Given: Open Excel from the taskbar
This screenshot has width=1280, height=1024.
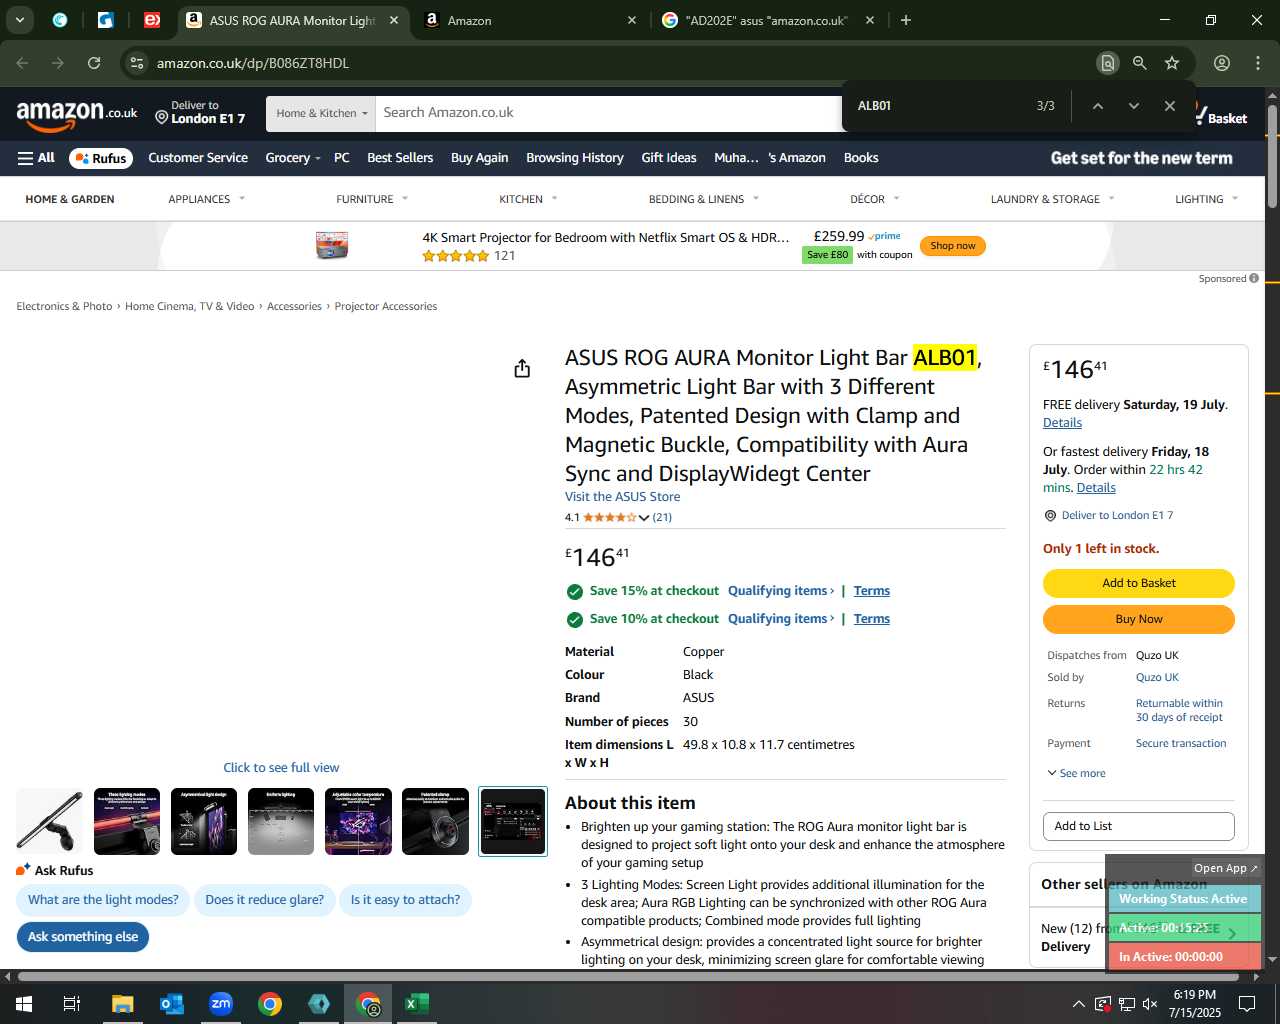Looking at the screenshot, I should pos(417,1004).
